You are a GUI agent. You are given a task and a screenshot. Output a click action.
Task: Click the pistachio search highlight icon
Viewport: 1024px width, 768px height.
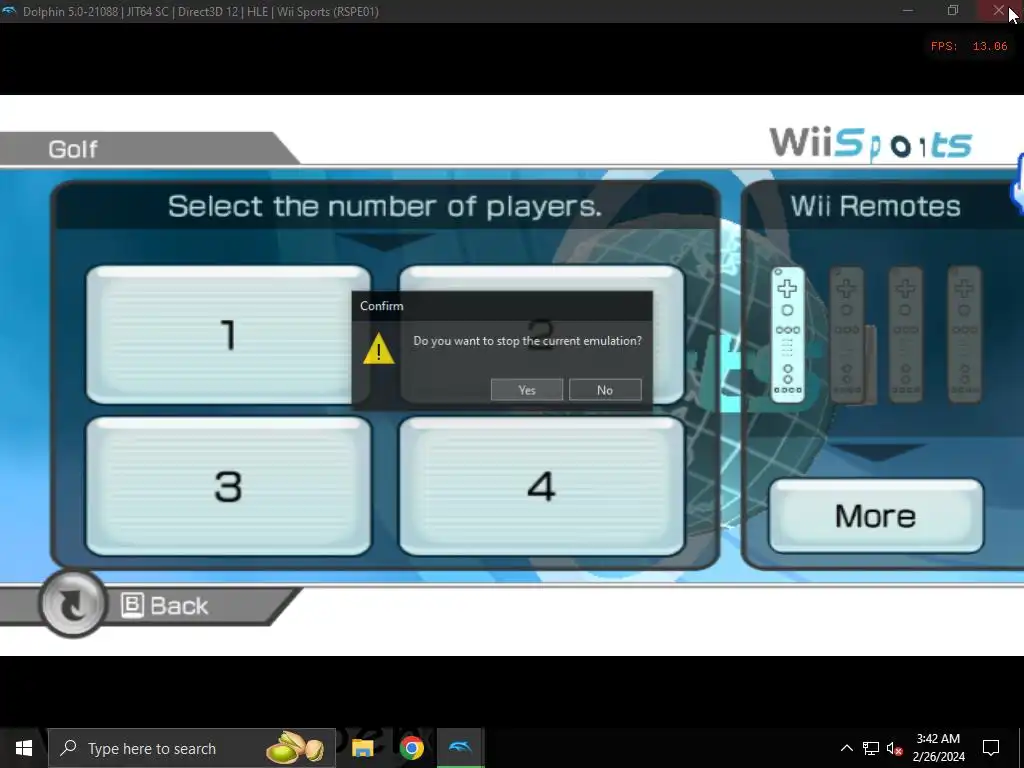click(295, 747)
